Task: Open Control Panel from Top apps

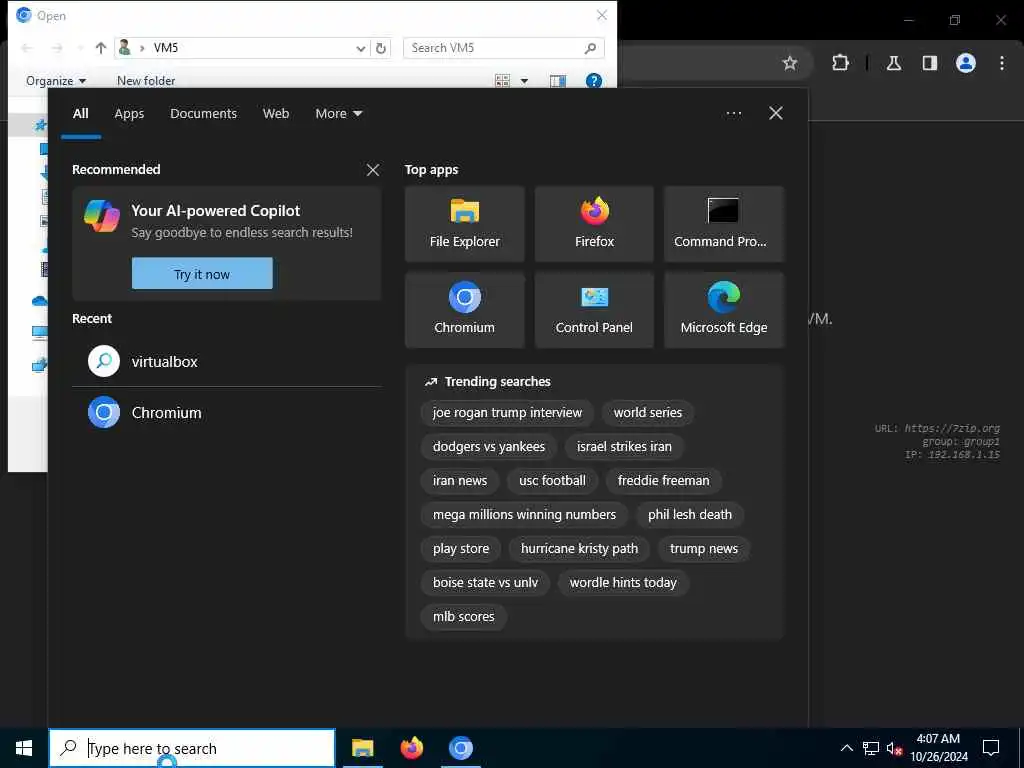Action: click(594, 310)
